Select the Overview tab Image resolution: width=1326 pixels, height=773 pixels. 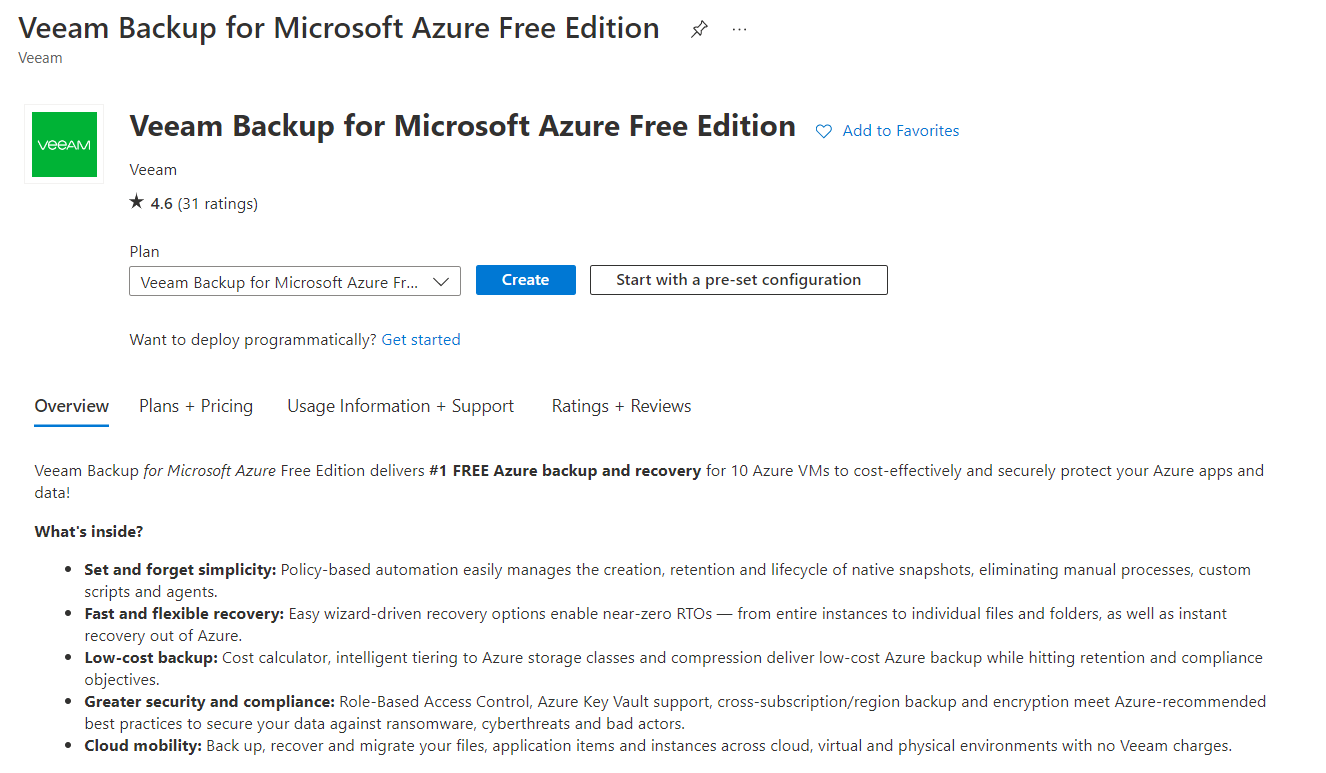(x=71, y=406)
